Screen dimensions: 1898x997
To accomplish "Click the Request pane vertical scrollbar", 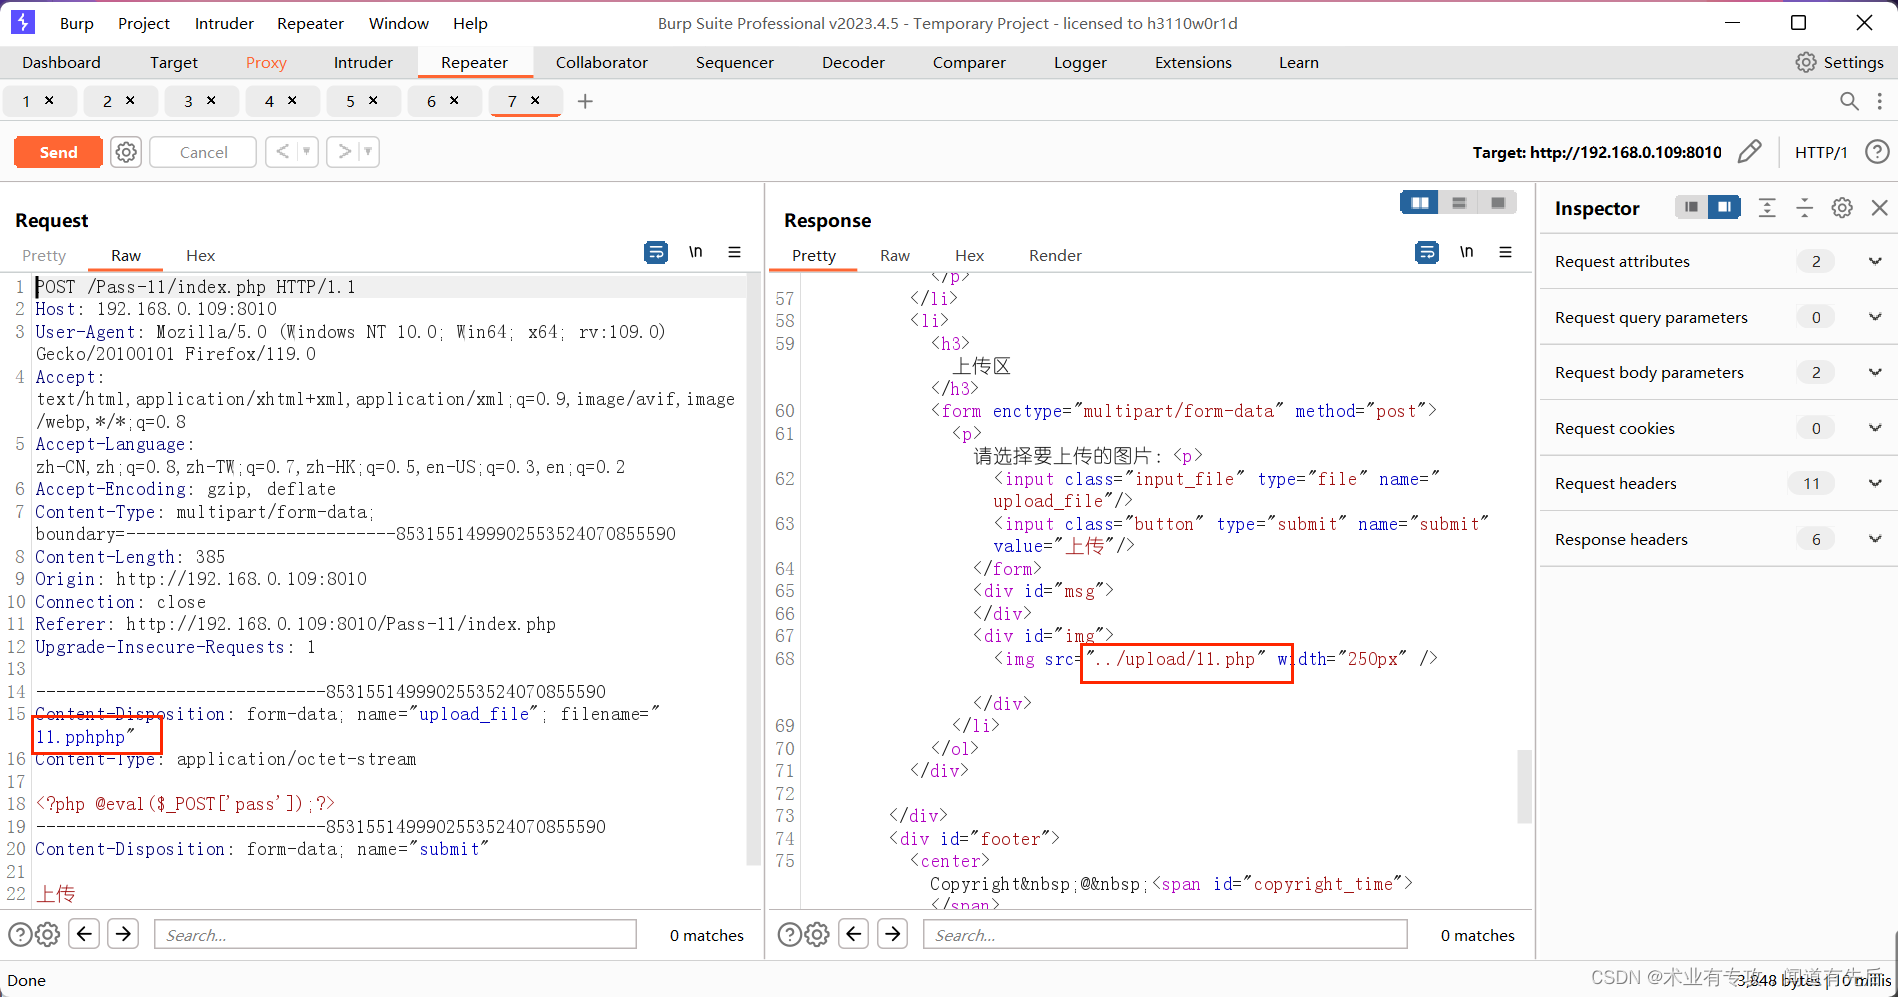I will [754, 570].
